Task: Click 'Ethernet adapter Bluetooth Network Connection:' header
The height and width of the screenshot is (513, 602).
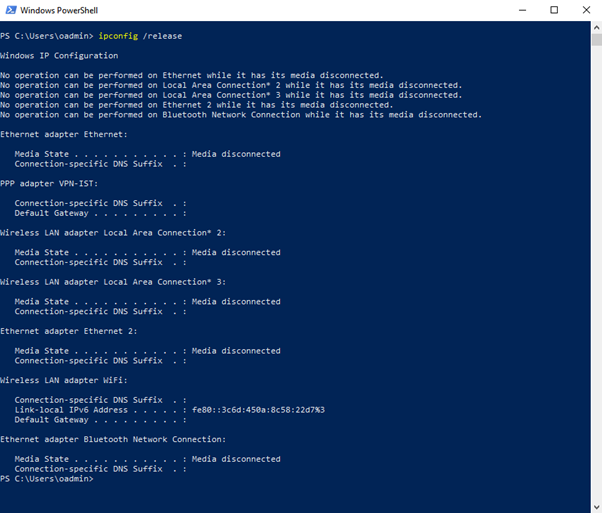Action: click(x=113, y=439)
